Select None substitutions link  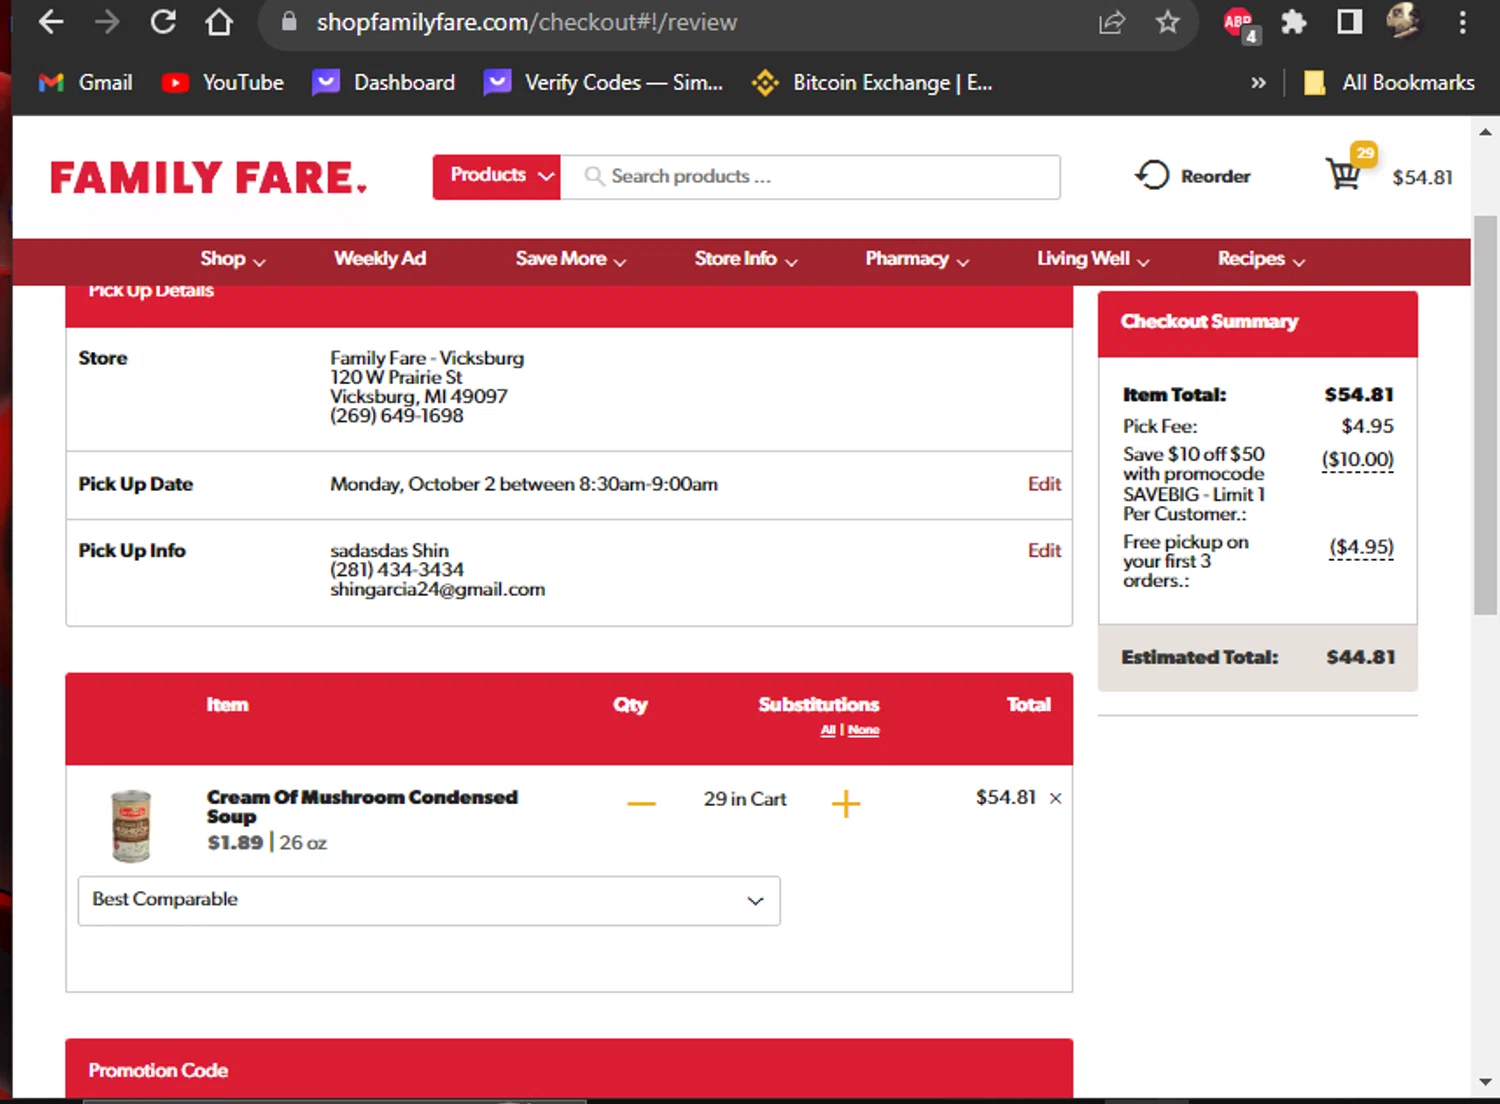(864, 730)
